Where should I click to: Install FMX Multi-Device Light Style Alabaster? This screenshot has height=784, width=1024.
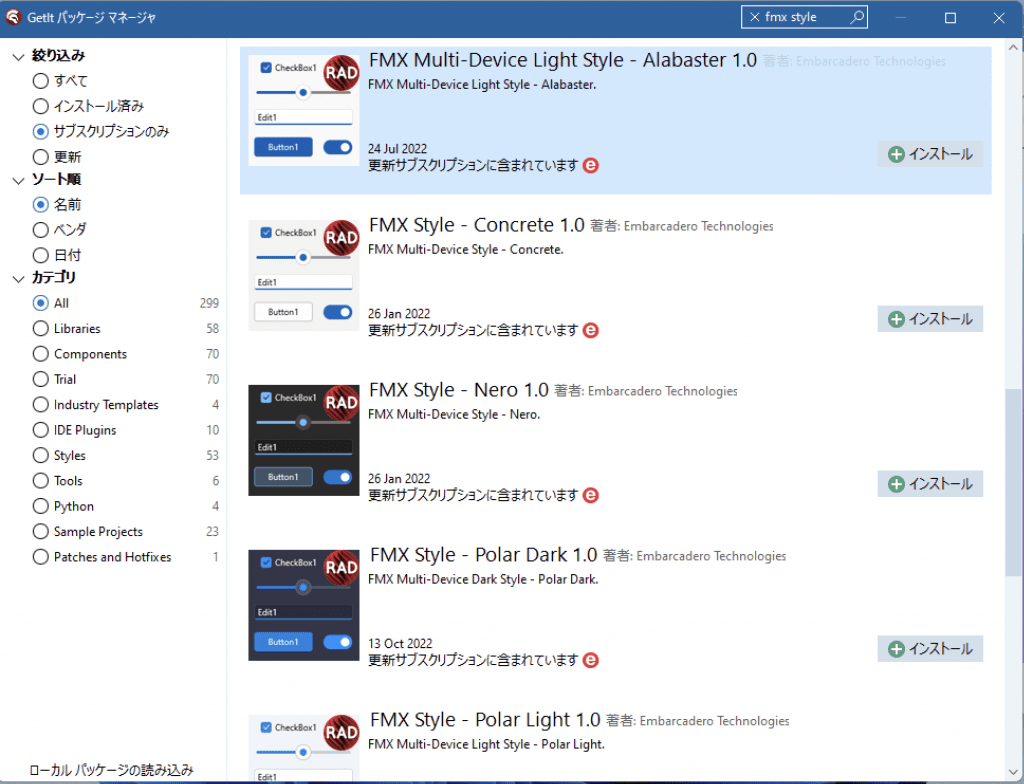(930, 154)
